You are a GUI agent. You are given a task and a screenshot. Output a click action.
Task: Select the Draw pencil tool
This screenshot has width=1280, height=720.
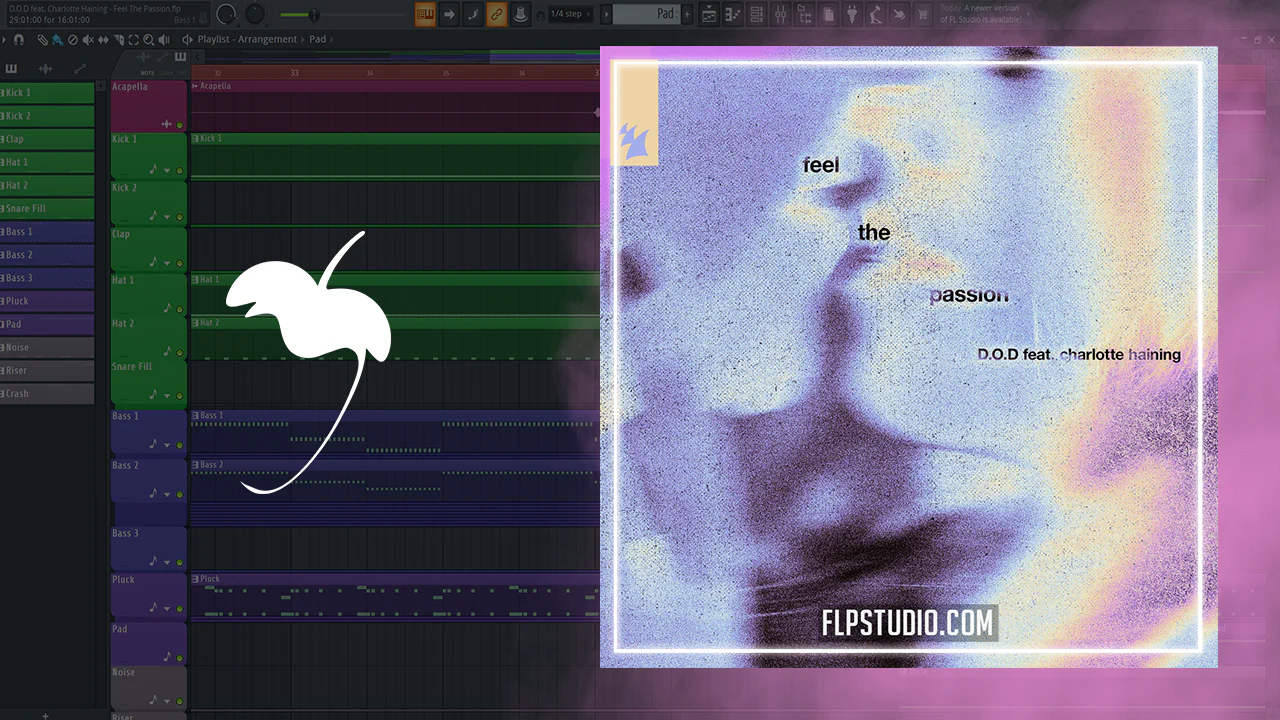(x=42, y=40)
